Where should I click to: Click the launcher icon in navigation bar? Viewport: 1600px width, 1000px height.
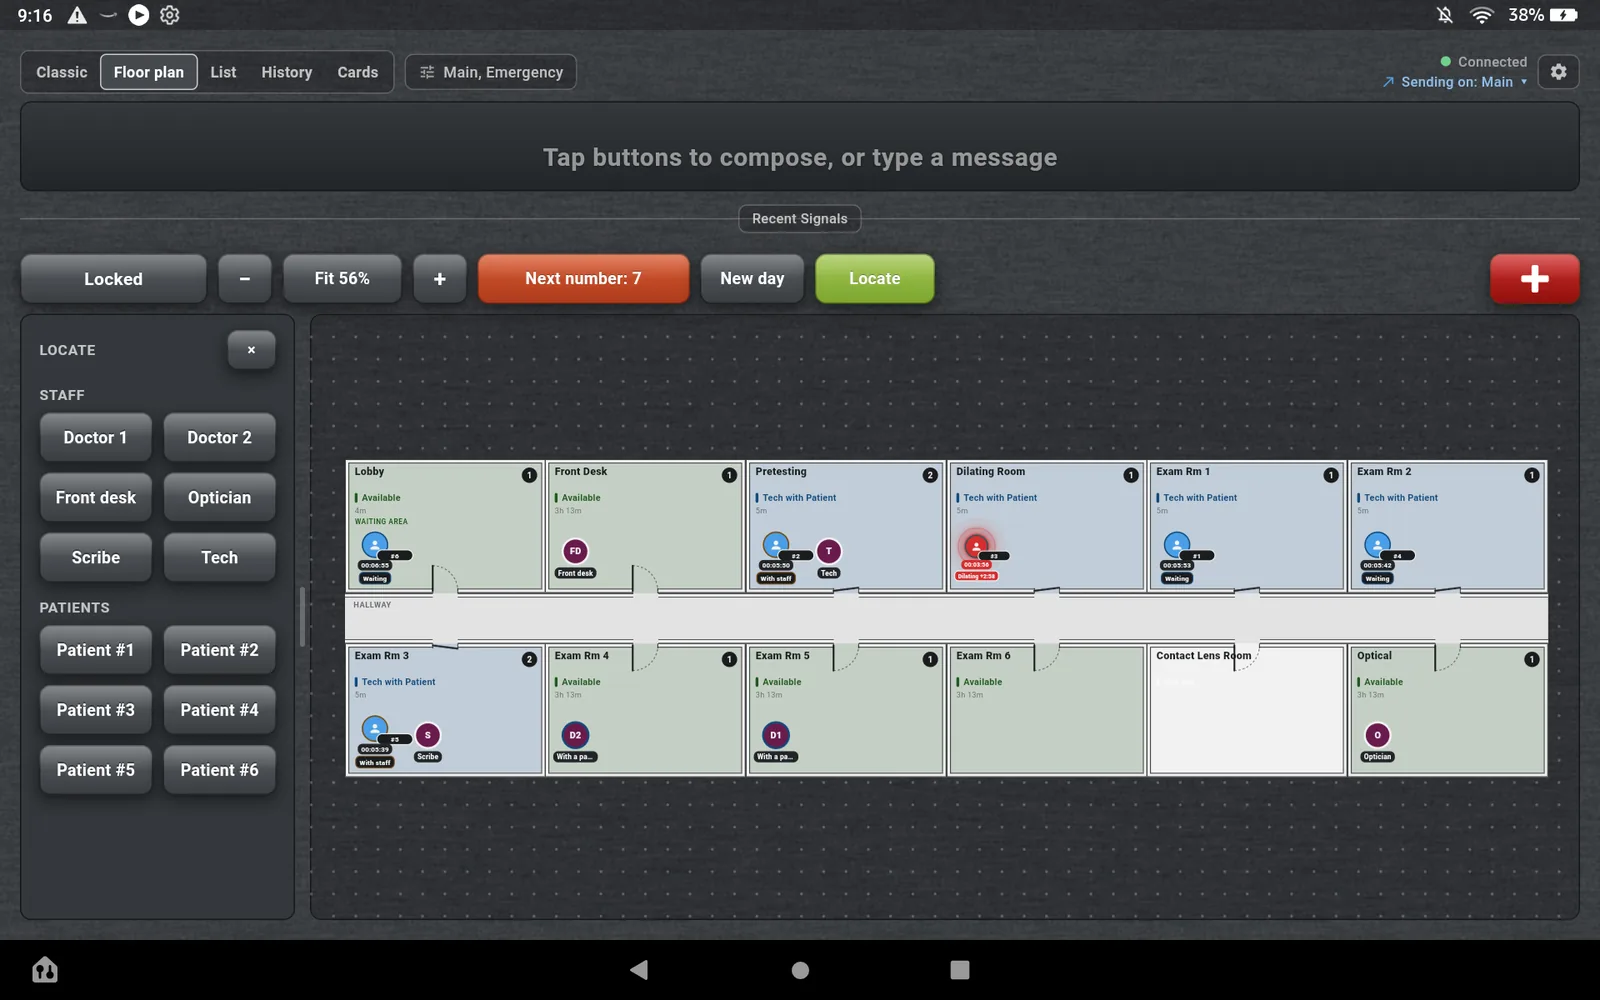coord(45,969)
